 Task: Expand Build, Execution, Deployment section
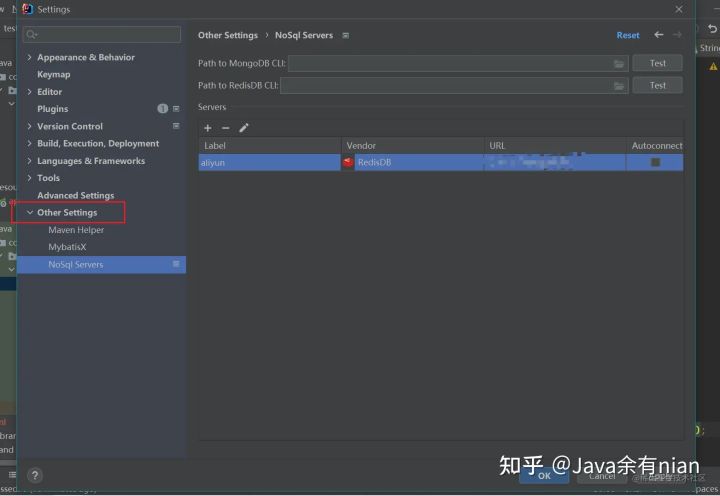tap(29, 143)
